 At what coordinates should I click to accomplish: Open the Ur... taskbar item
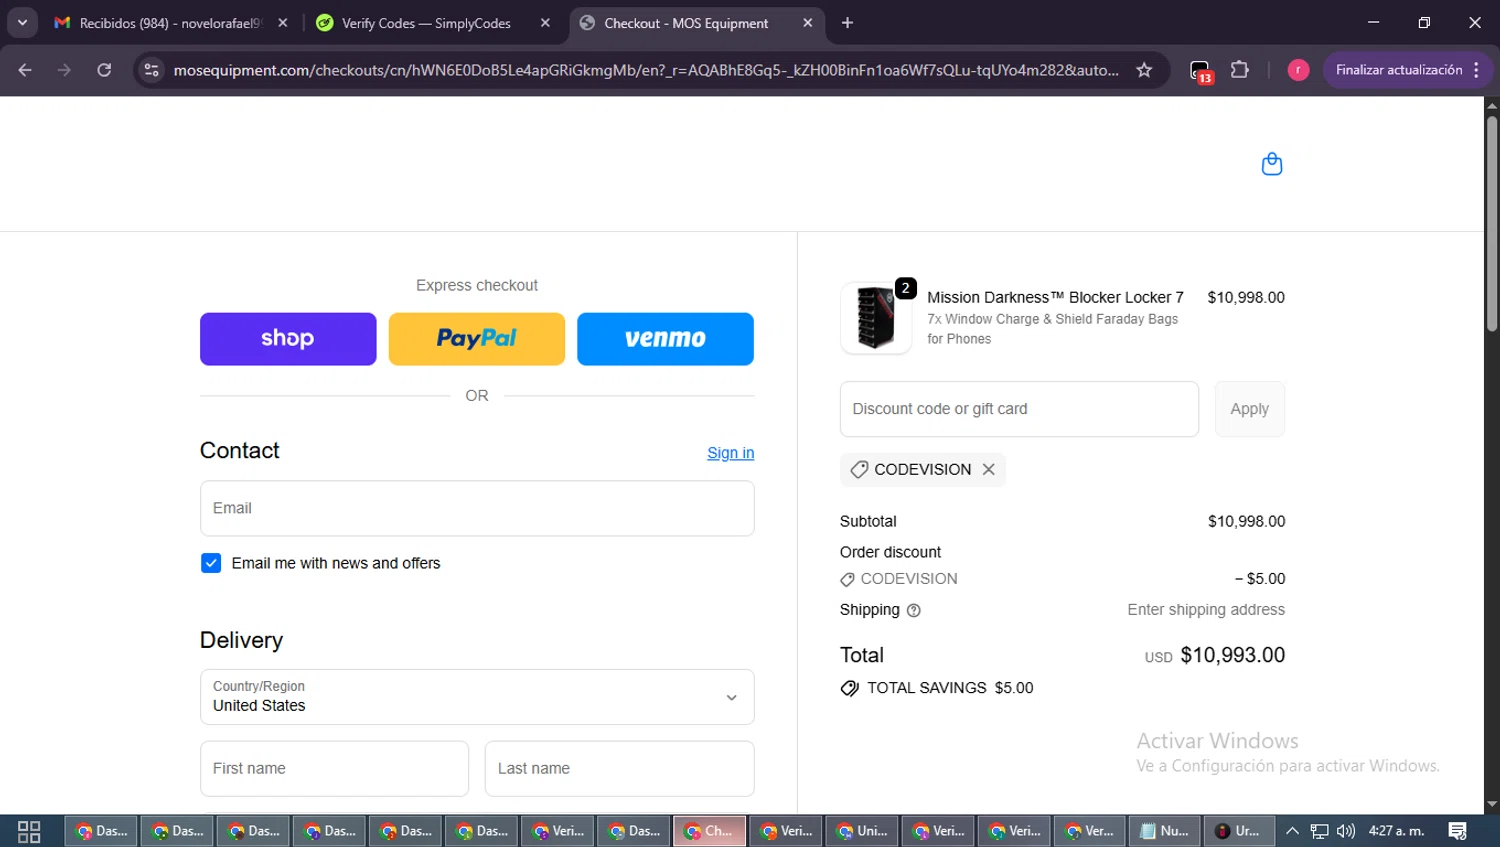[x=1239, y=831]
